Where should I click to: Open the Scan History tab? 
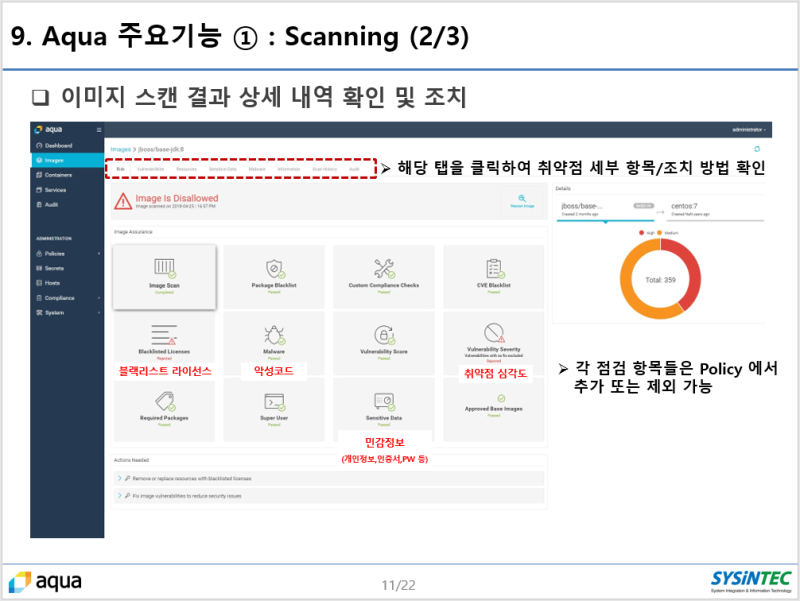[323, 168]
